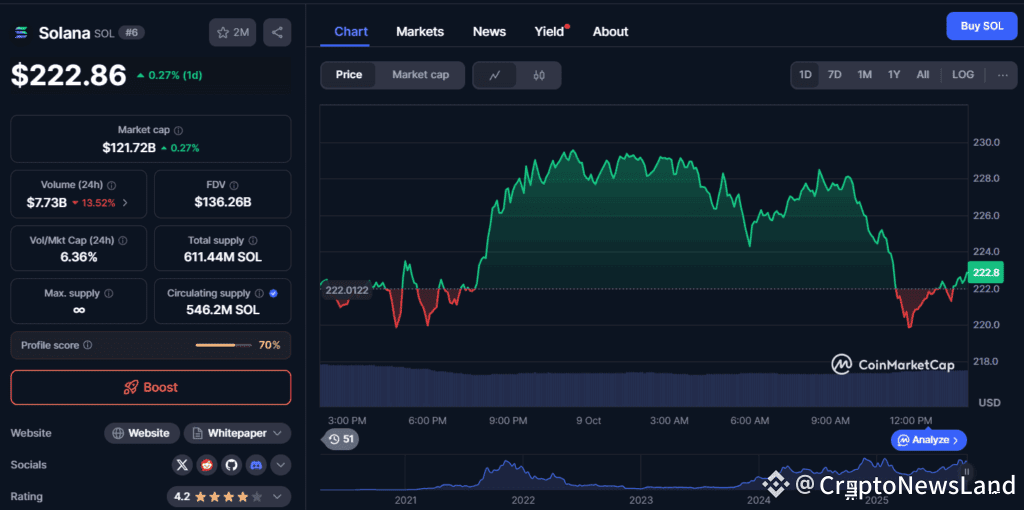Click the Analyze button below chart
Viewport: 1024px width, 510px height.
point(928,440)
